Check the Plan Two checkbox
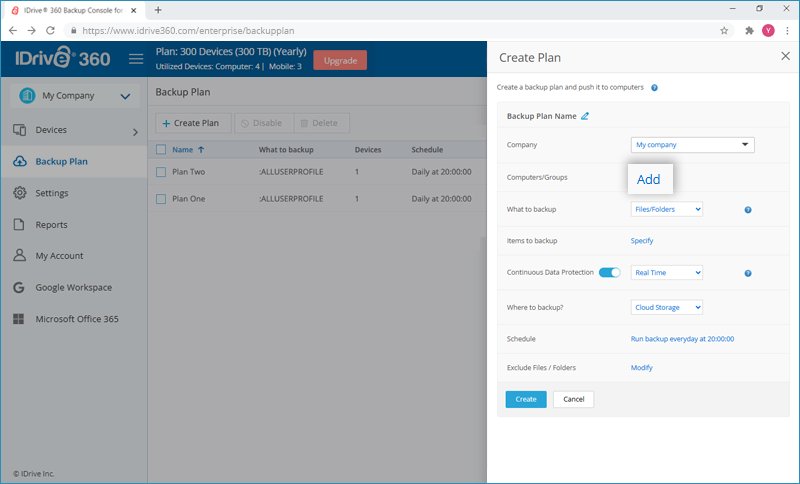The image size is (800, 484). point(161,172)
